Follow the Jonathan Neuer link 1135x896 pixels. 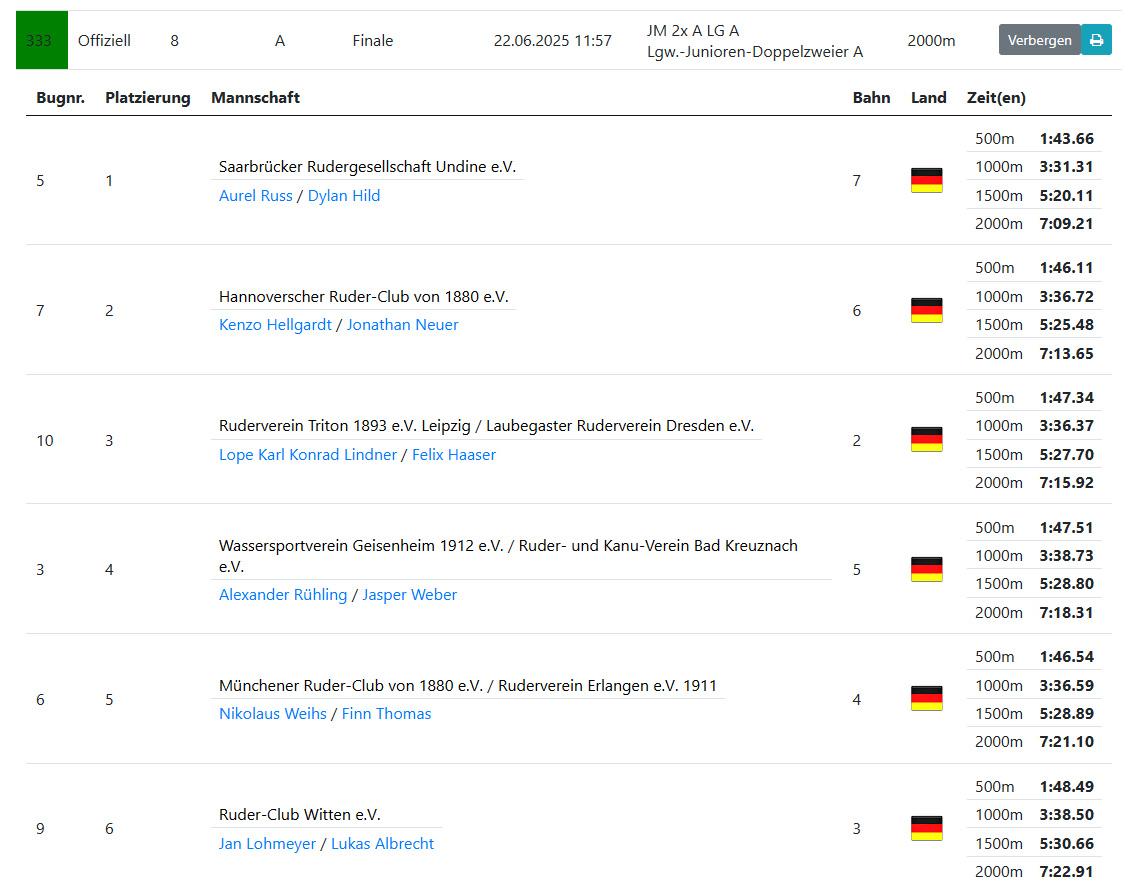tap(402, 325)
